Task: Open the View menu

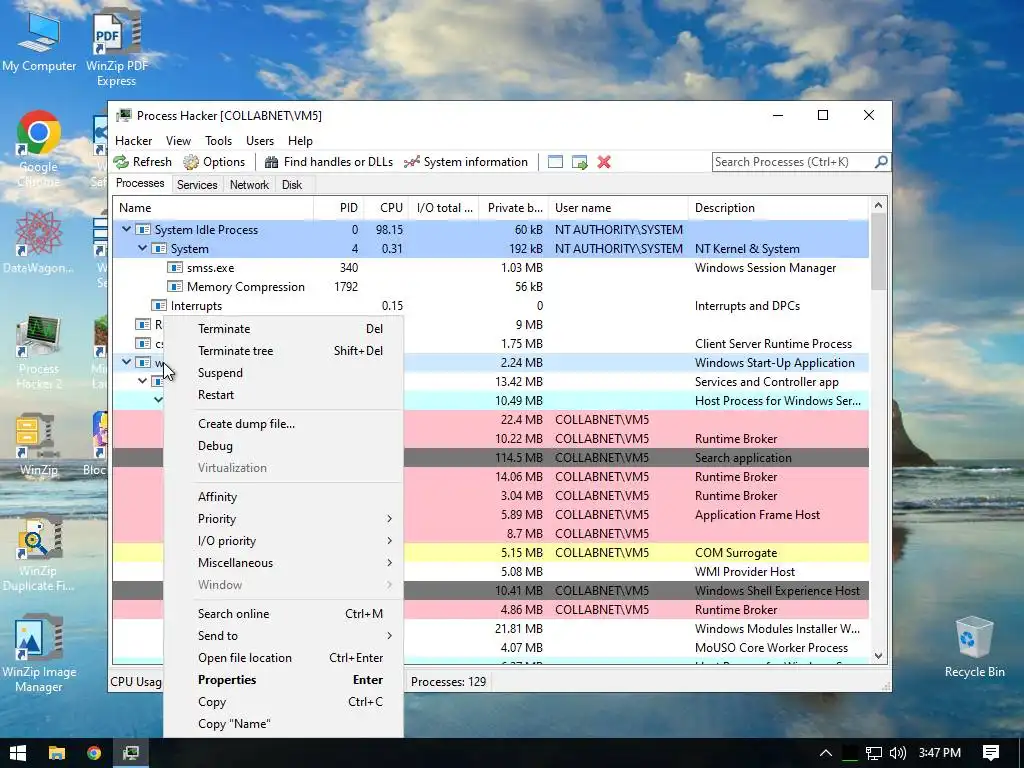Action: (x=178, y=140)
